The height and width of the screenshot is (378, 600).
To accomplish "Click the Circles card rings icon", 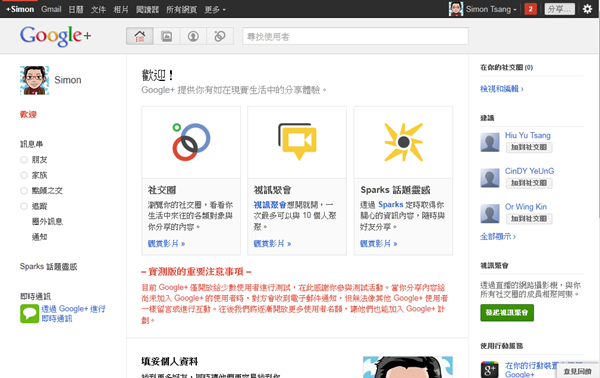I will (x=191, y=142).
